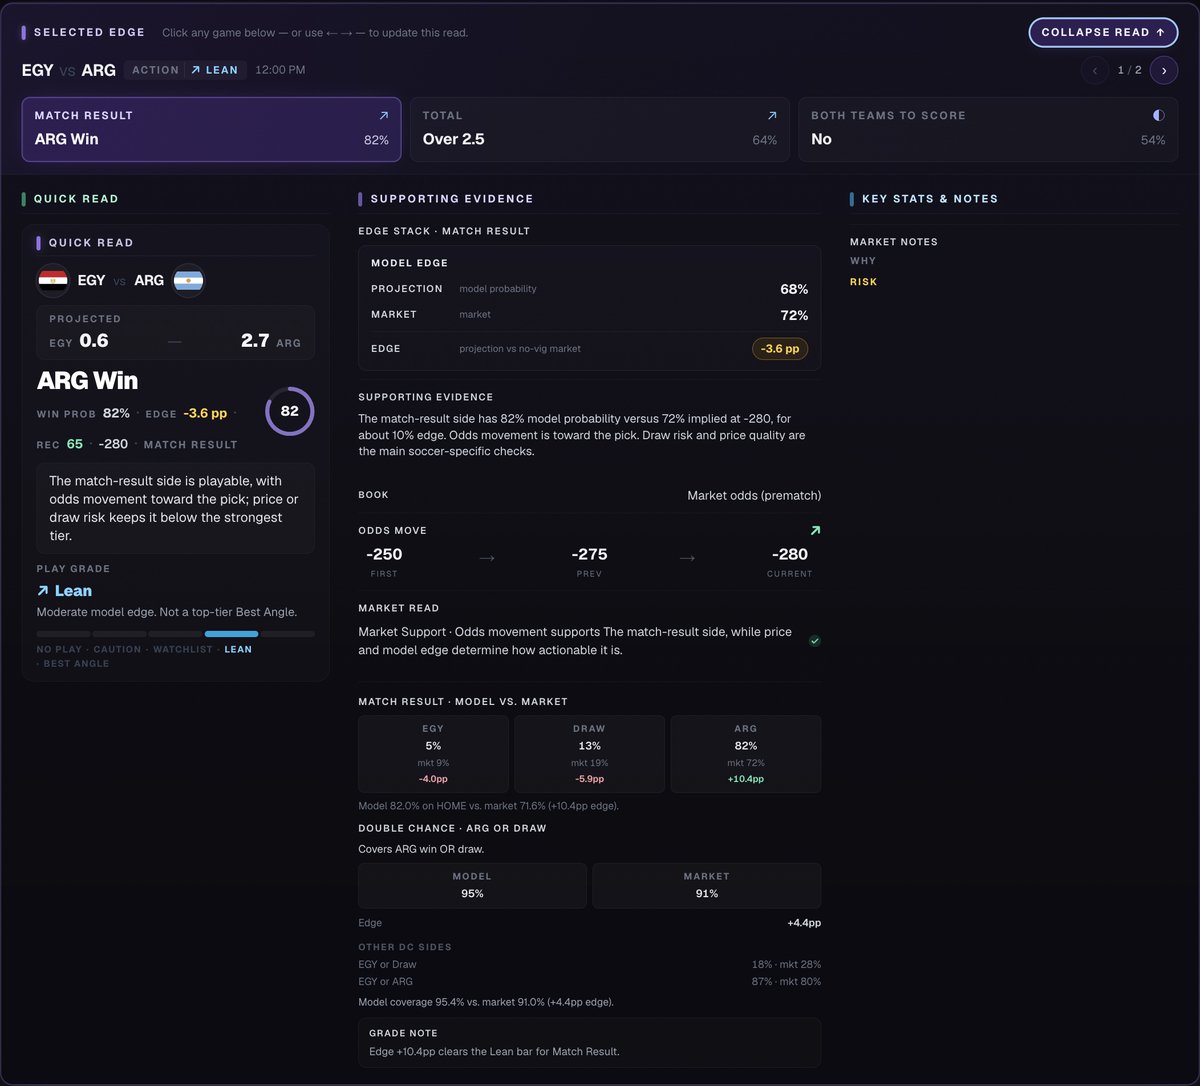
Task: Click the EGY 5% model vs market card
Action: pyautogui.click(x=433, y=754)
